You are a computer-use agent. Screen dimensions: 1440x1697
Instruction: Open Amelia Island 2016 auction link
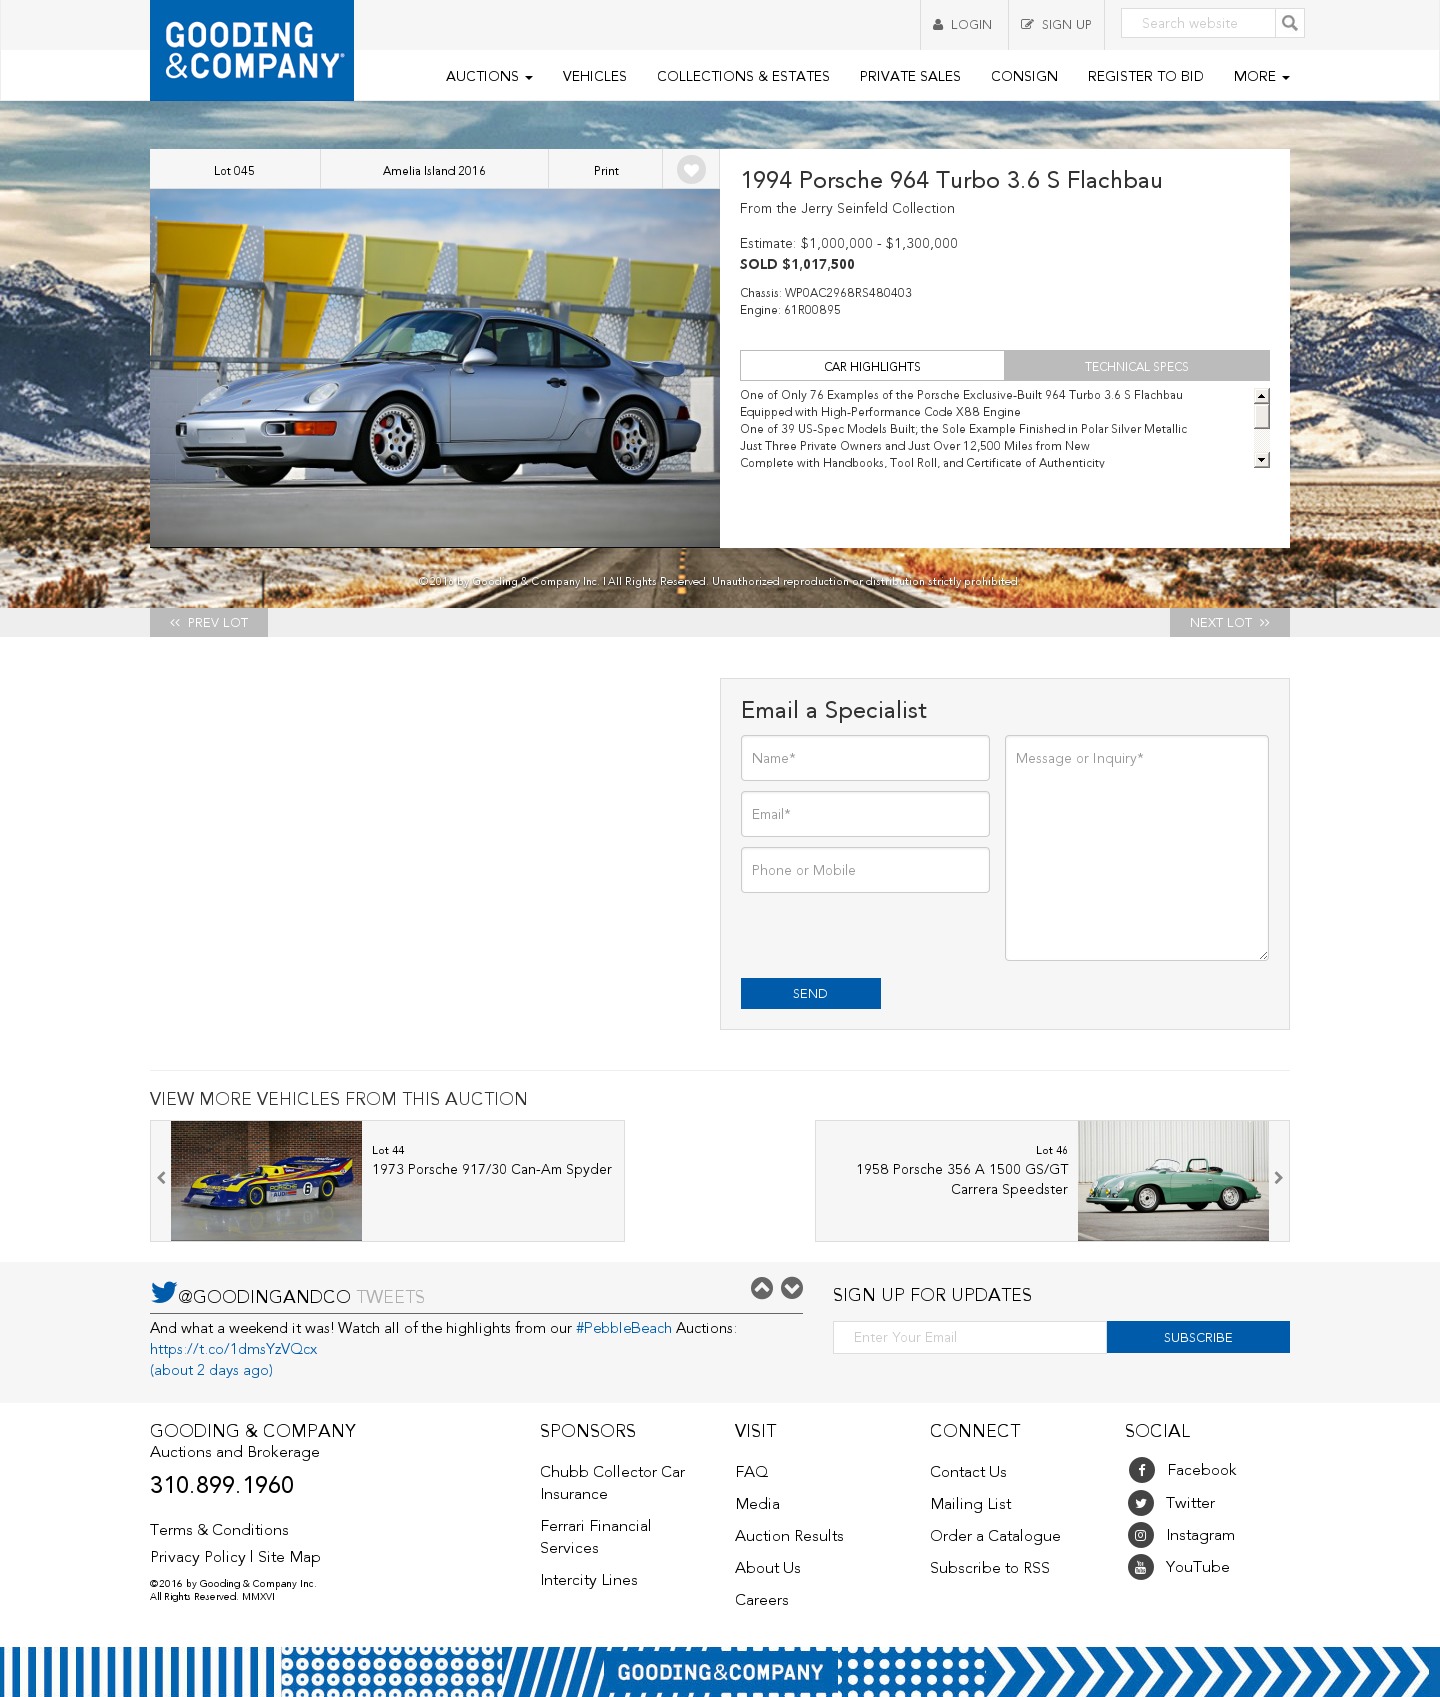[434, 170]
